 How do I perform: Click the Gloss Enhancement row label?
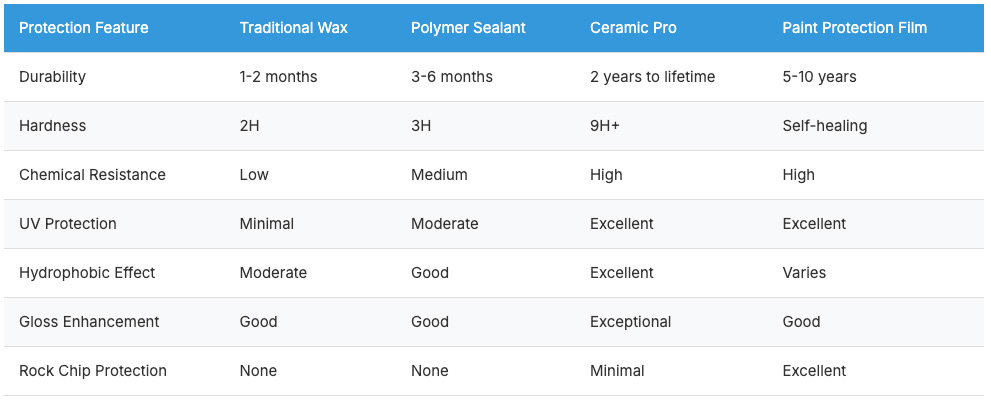(x=90, y=322)
